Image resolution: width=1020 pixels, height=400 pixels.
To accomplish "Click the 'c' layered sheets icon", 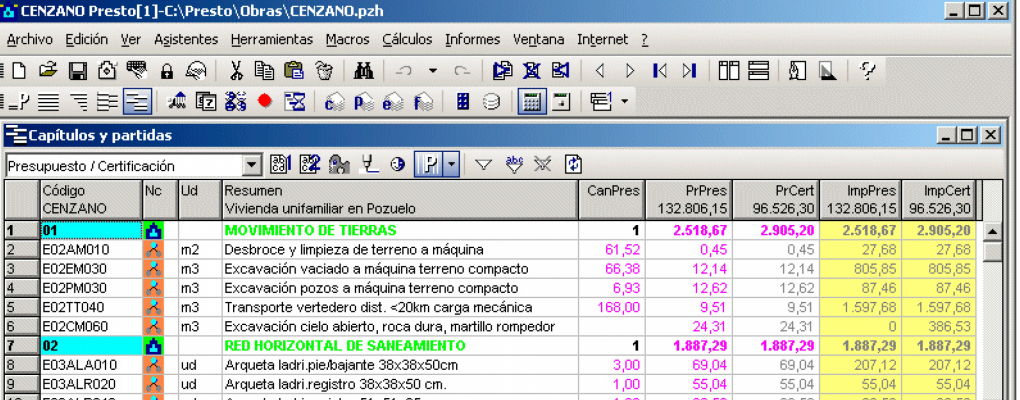I will pos(334,101).
